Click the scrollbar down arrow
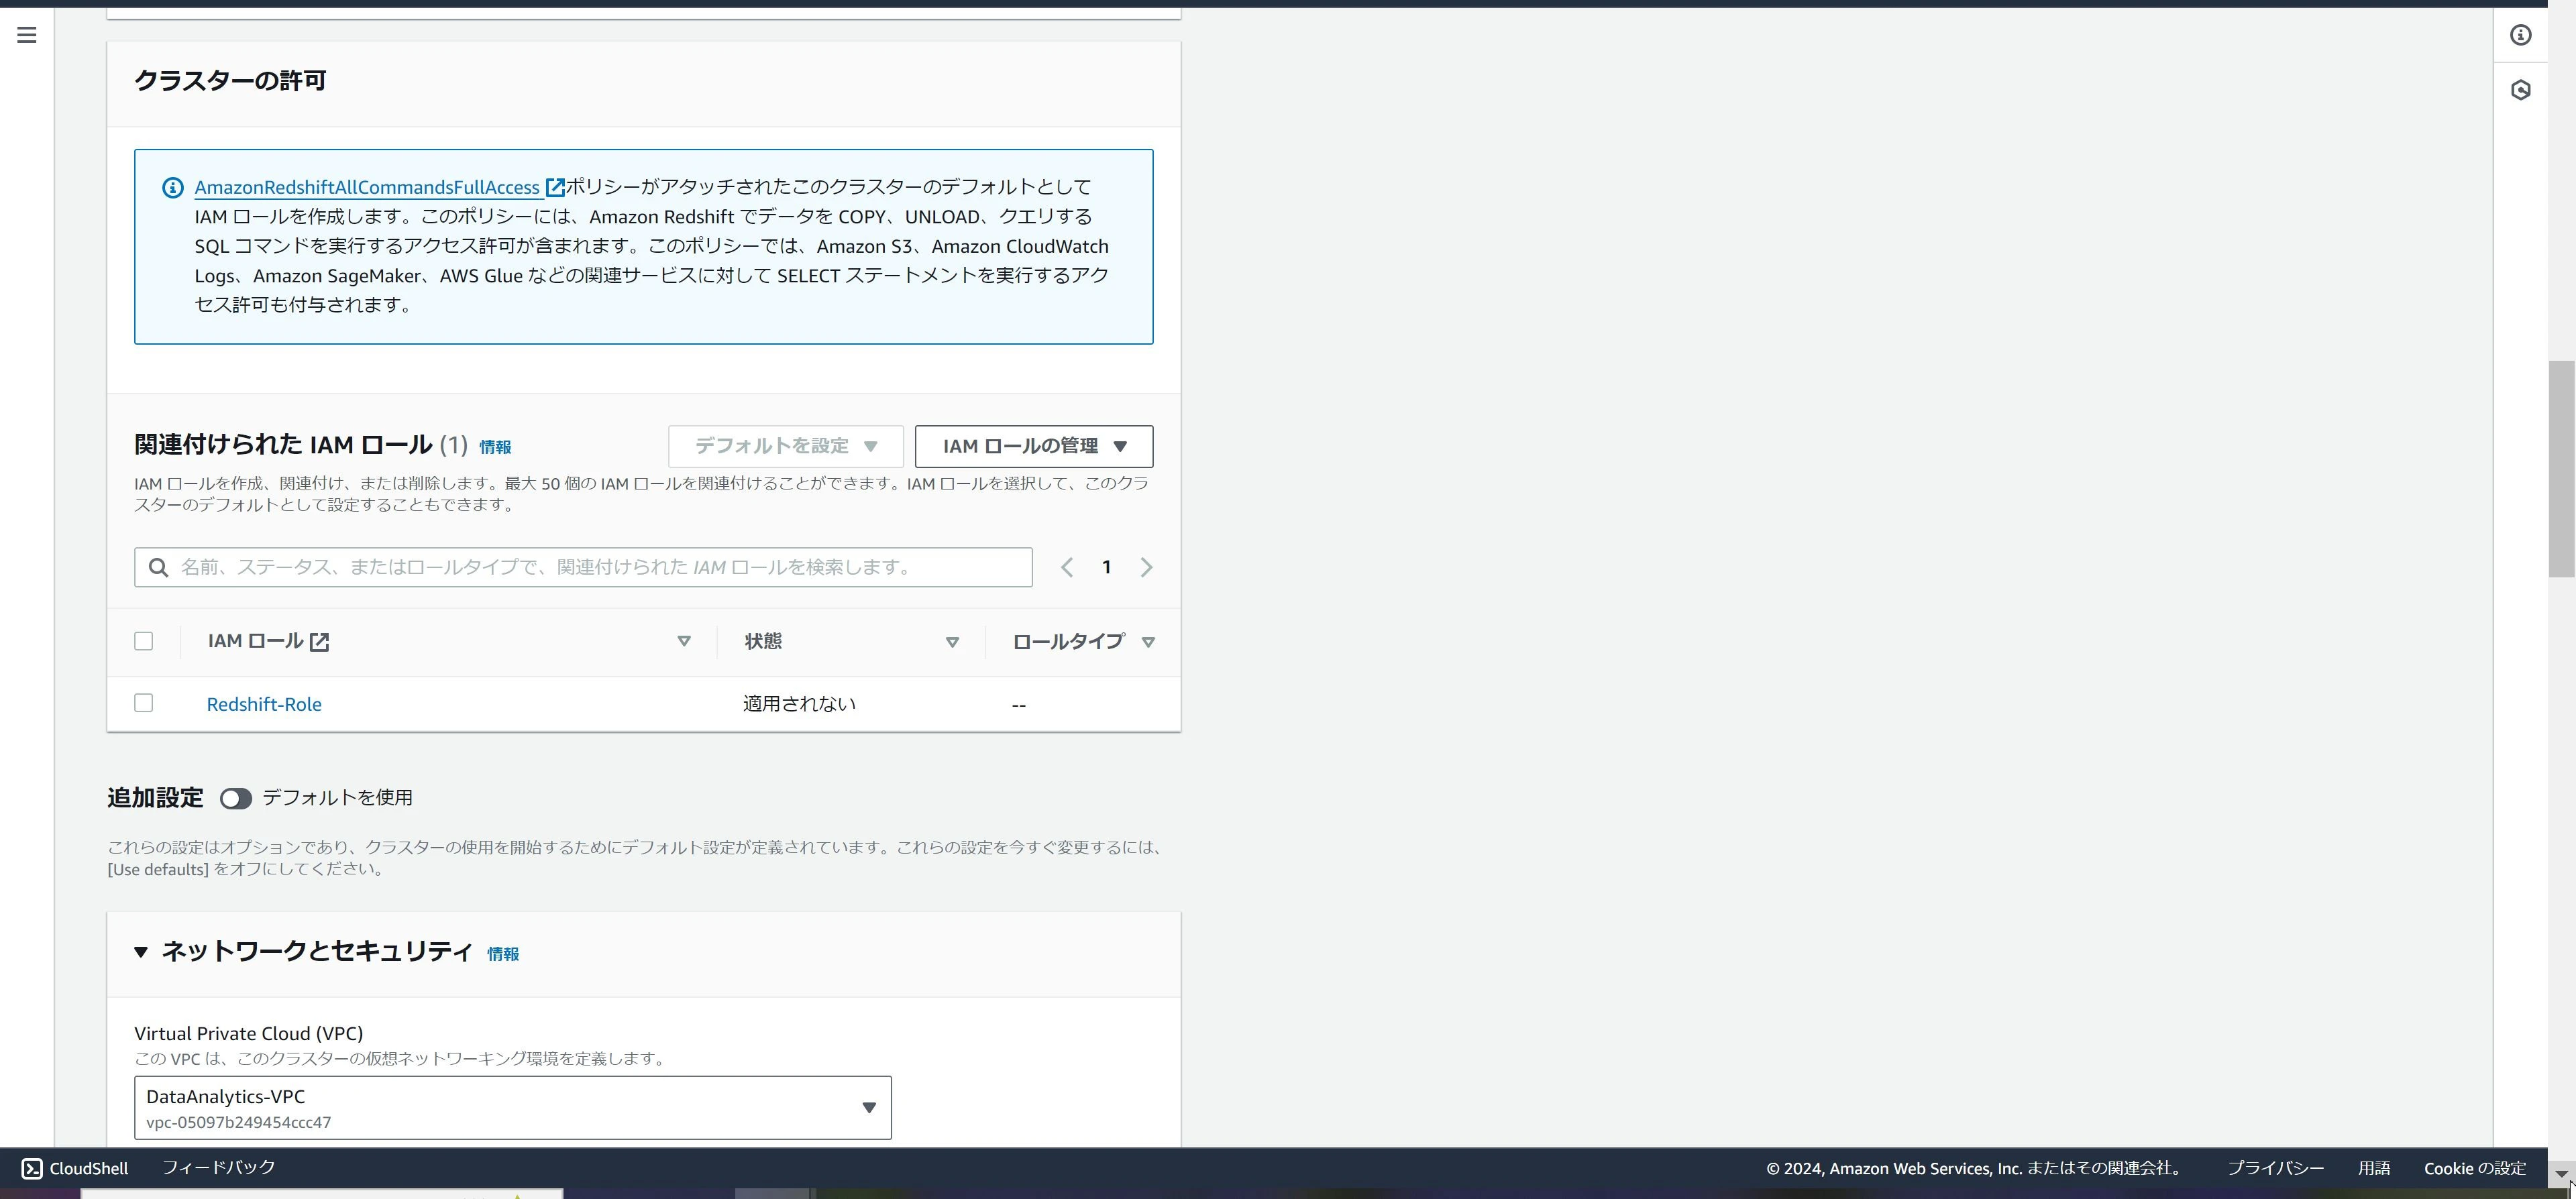 pyautogui.click(x=2561, y=1174)
